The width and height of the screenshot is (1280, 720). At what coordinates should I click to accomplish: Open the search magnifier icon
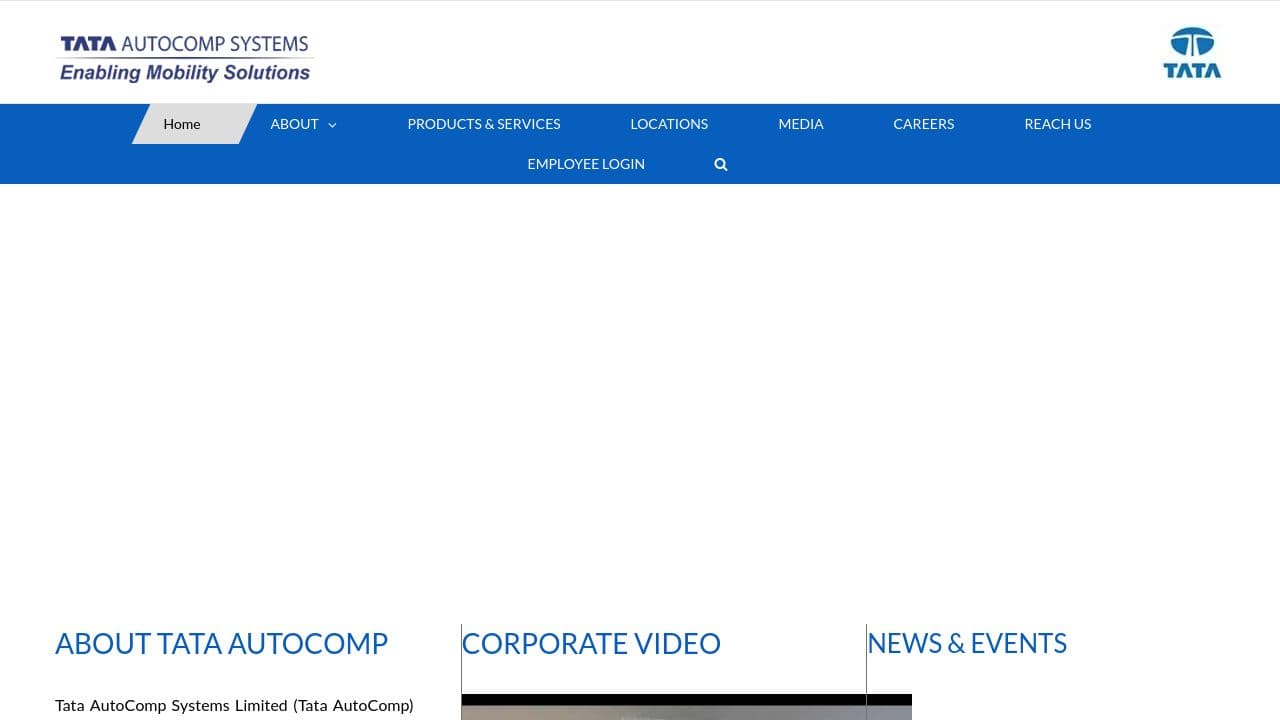tap(721, 164)
